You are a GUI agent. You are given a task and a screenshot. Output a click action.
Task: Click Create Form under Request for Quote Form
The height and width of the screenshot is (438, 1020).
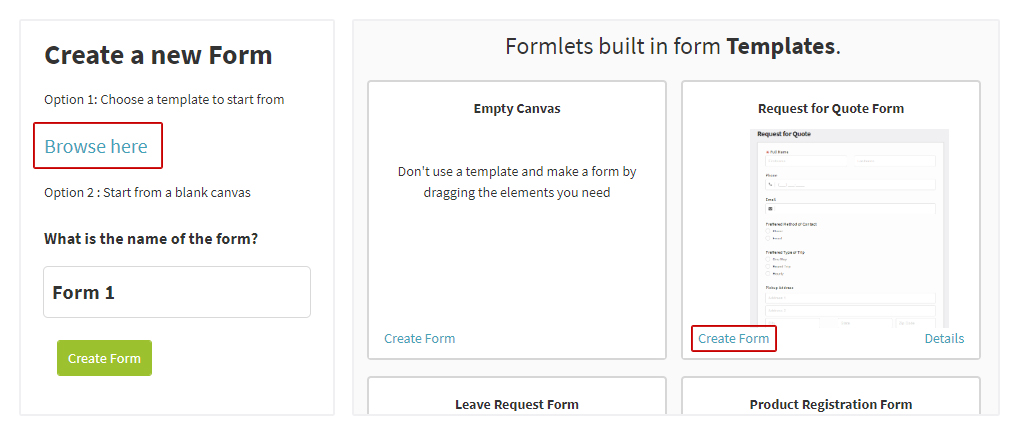[x=733, y=338]
